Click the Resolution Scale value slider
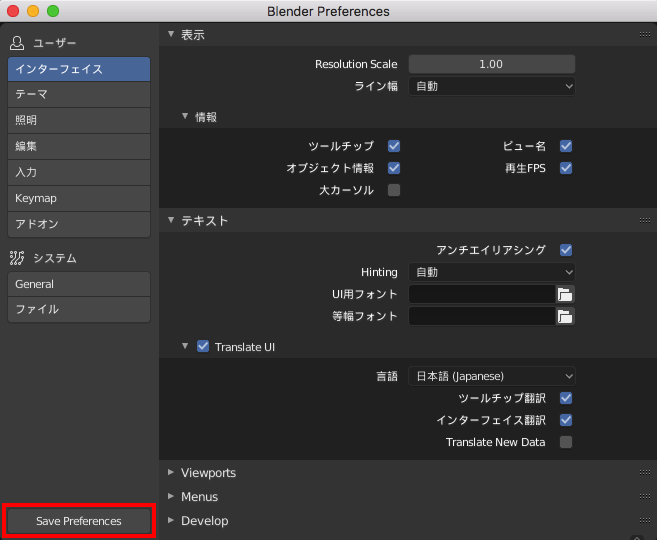This screenshot has width=657, height=540. (492, 64)
